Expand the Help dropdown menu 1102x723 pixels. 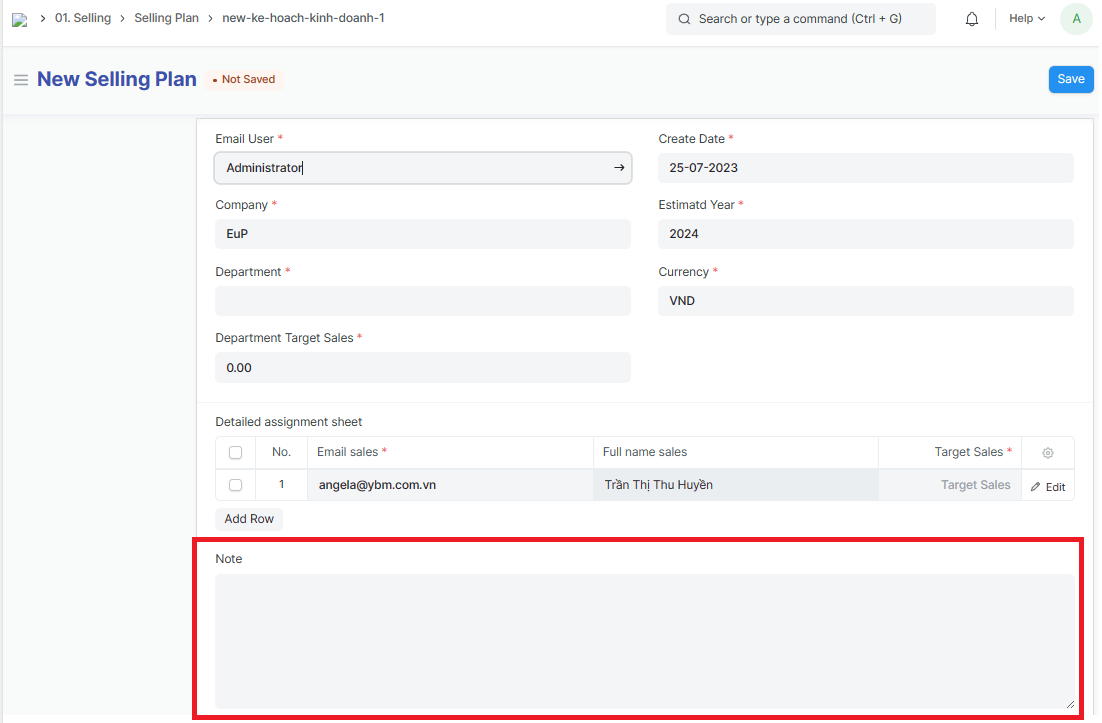click(1026, 19)
